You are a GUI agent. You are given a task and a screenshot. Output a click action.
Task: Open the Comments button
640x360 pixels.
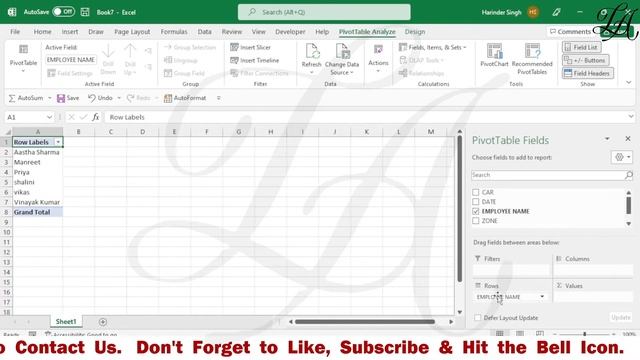[x=570, y=31]
